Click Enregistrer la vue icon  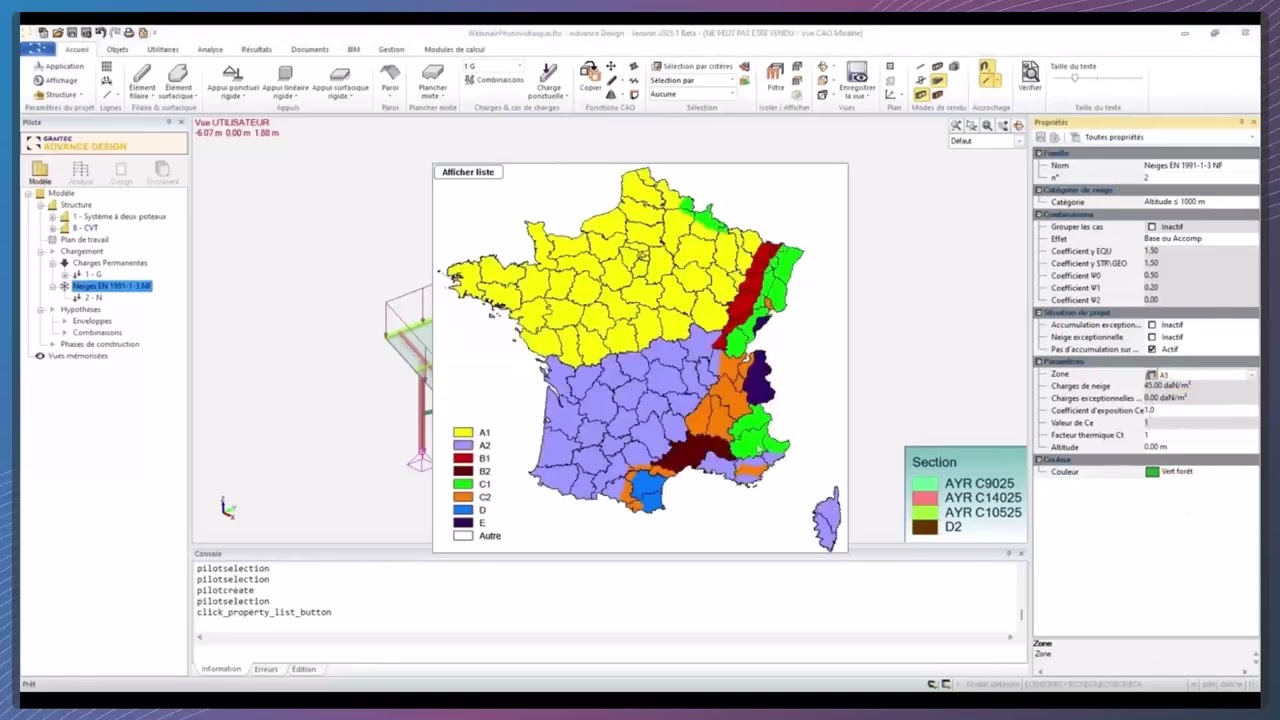[x=857, y=71]
